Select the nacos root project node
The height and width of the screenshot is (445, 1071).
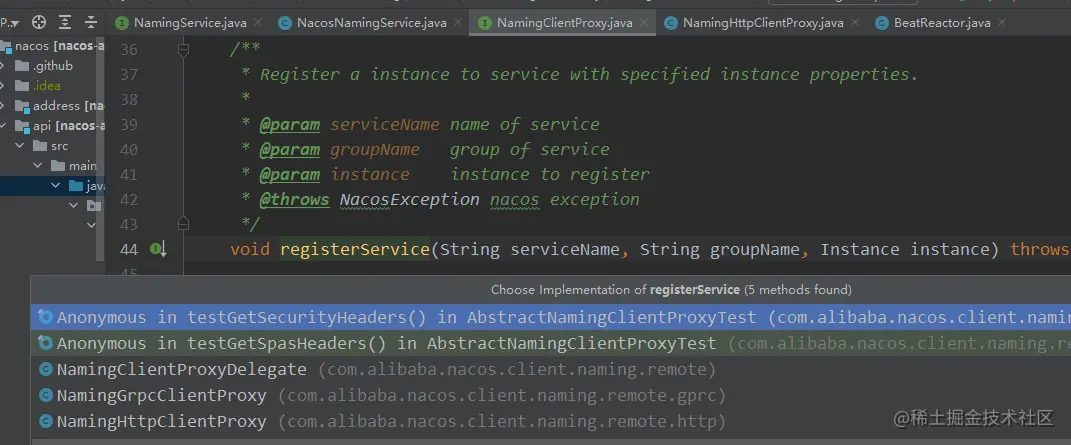coord(53,46)
